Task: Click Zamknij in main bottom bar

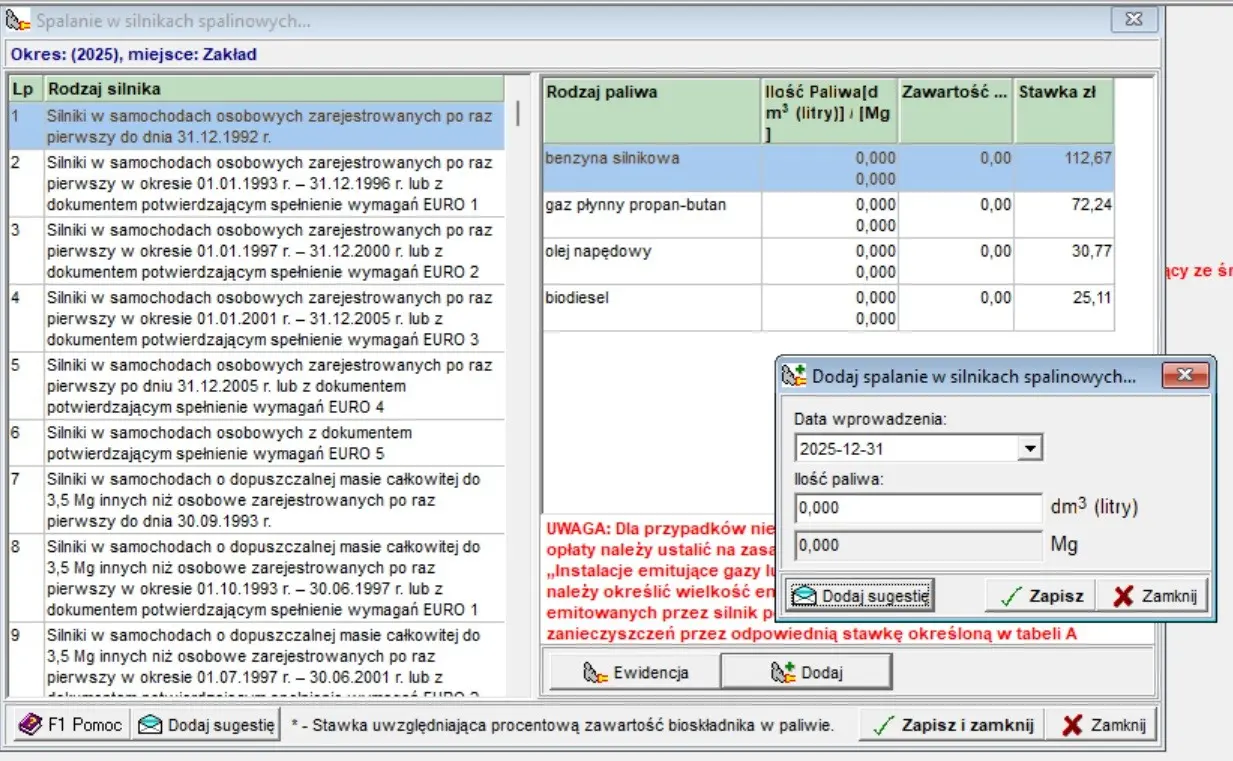Action: (x=1104, y=725)
